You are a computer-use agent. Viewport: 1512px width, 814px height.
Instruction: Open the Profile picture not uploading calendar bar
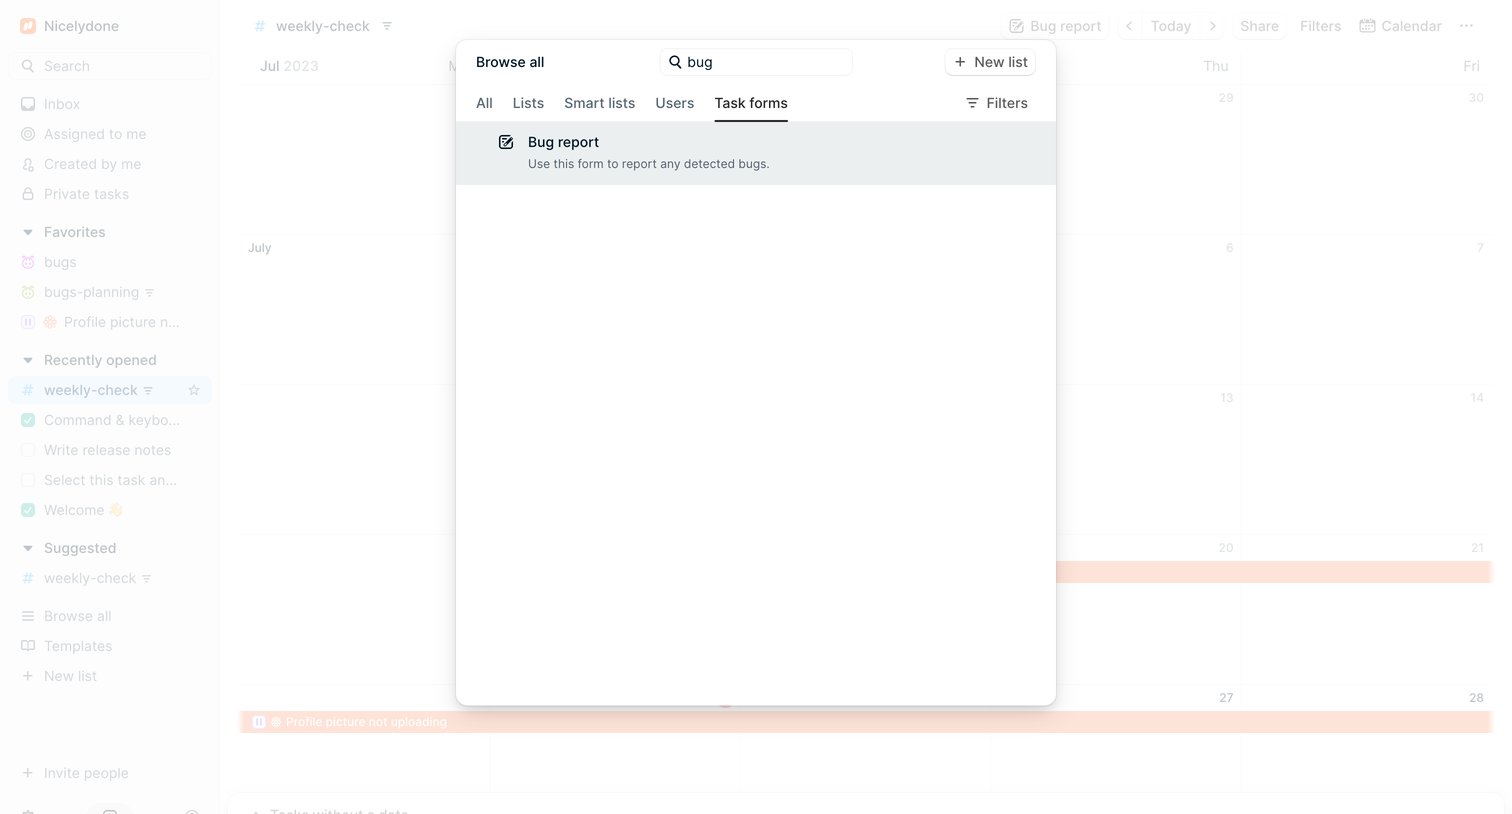coord(866,722)
